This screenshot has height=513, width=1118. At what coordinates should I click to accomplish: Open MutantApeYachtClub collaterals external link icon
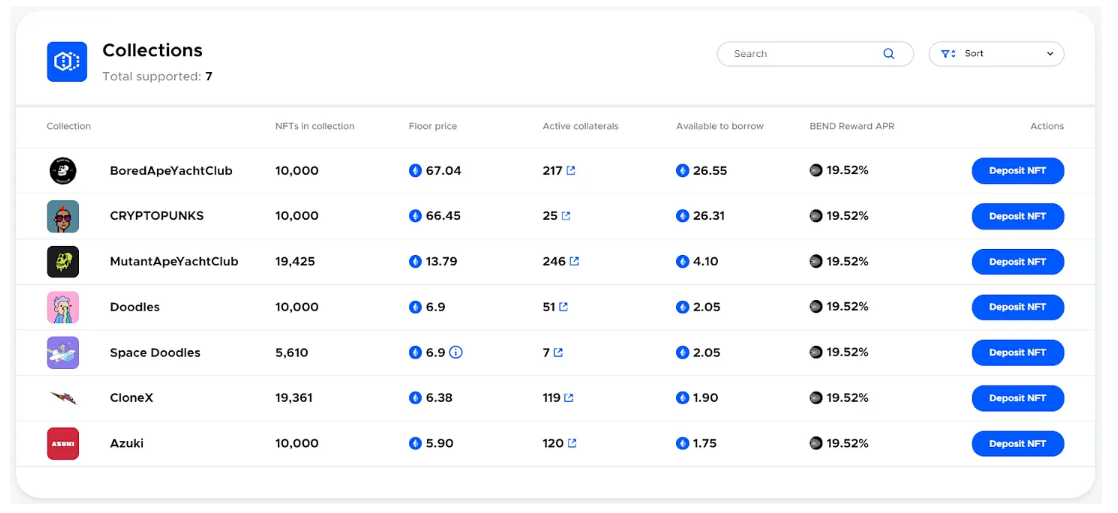coord(574,262)
